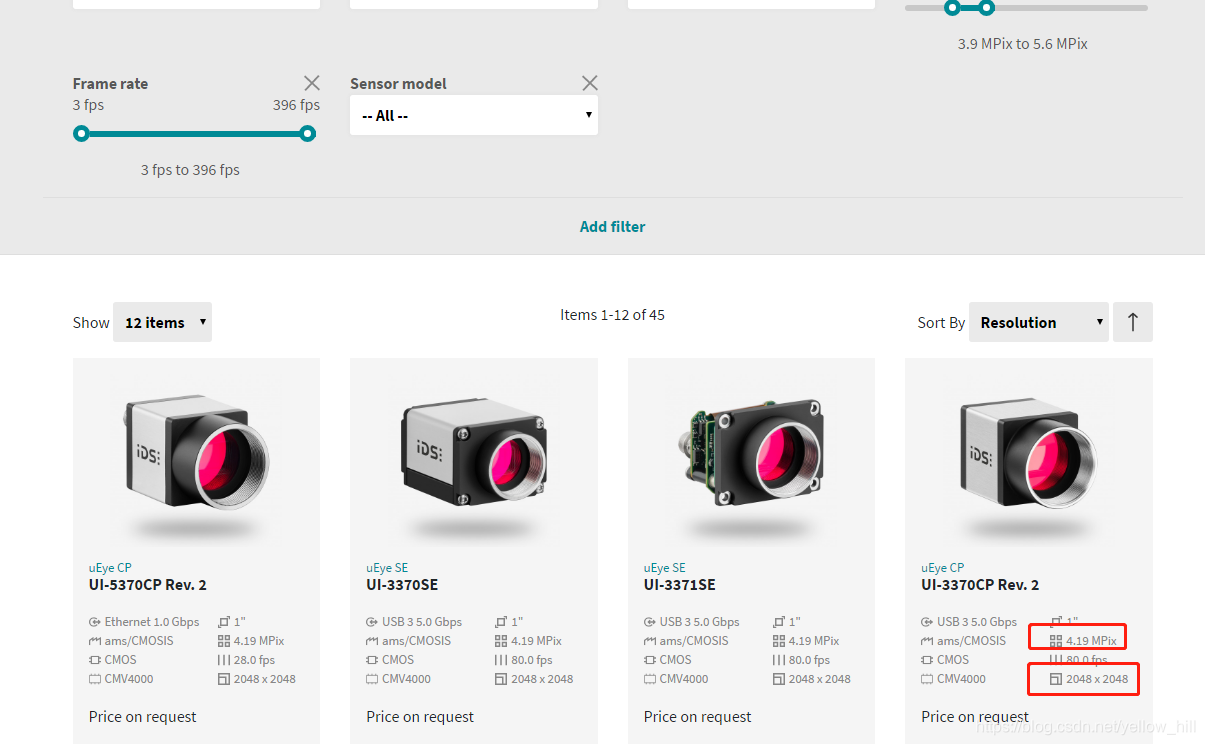Click the manufacturer icon on UI-5370CP
Image resolution: width=1205 pixels, height=745 pixels.
click(x=95, y=641)
